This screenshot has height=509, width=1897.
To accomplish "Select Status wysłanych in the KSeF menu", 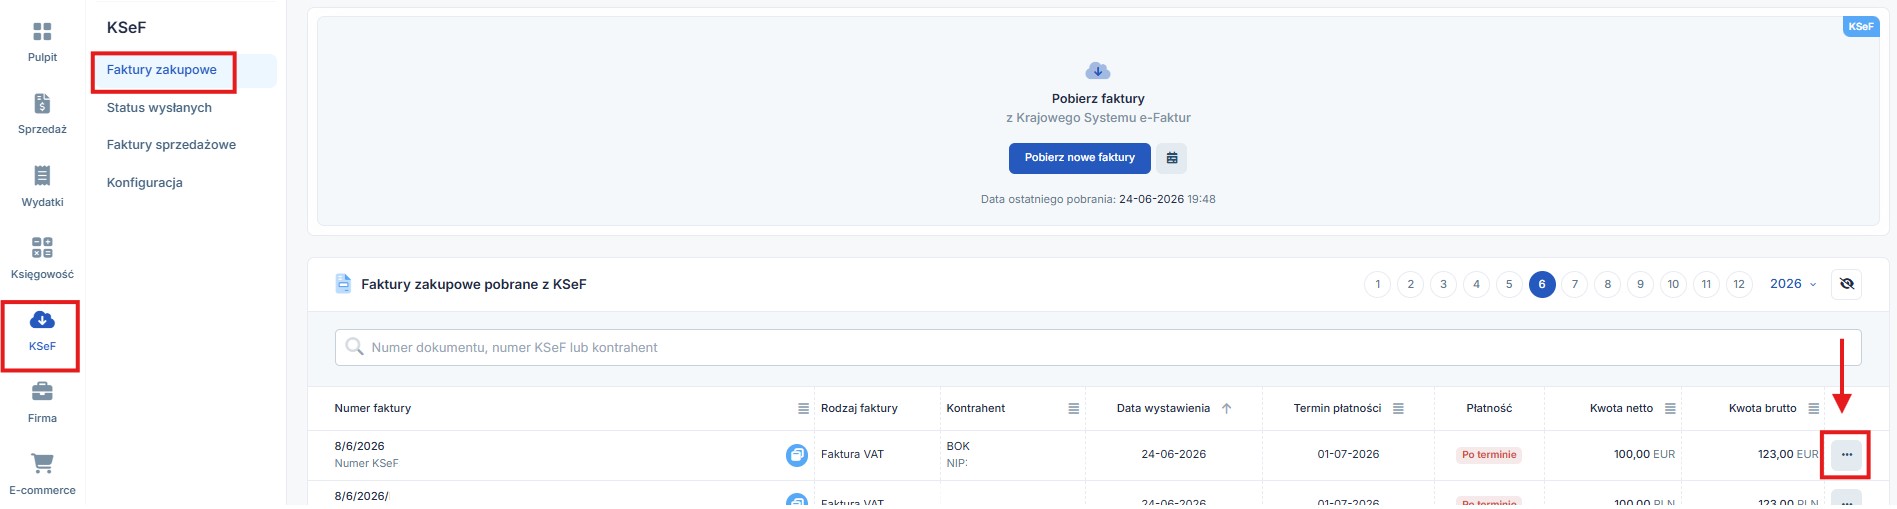I will 159,108.
